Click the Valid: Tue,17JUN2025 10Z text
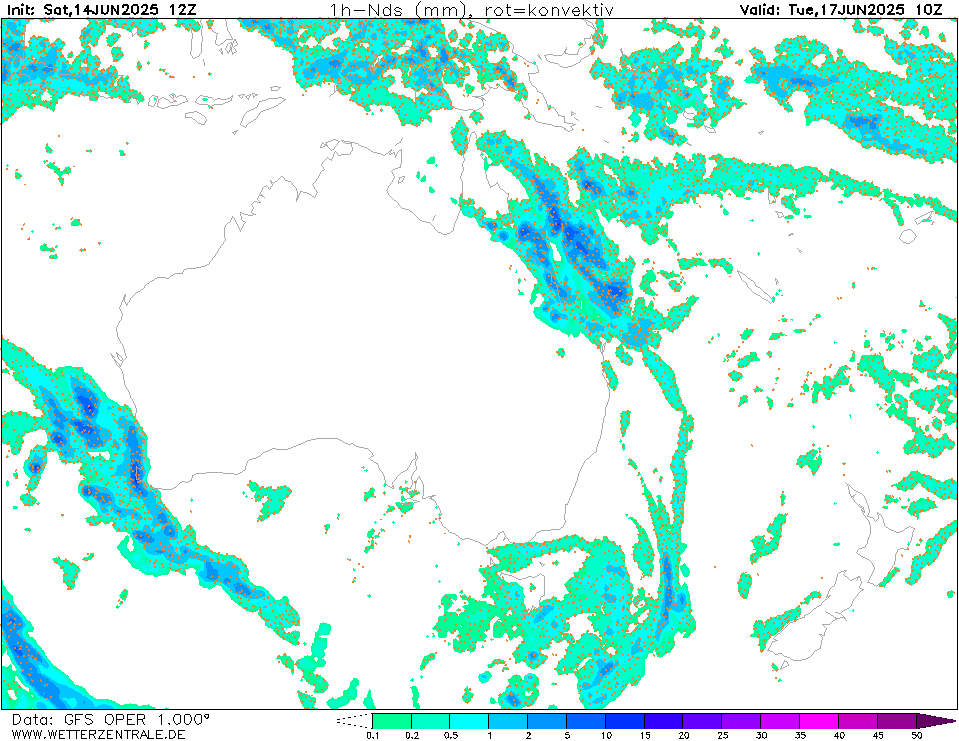 [841, 9]
